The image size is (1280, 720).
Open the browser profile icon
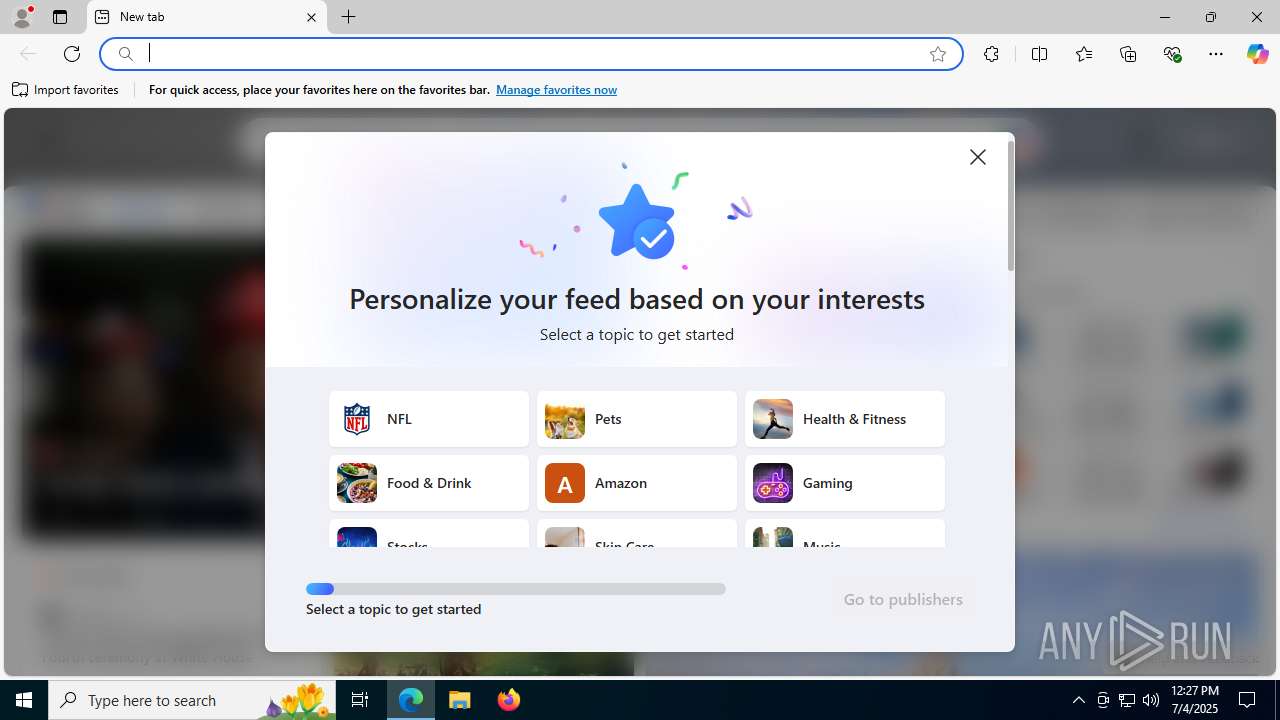(22, 17)
